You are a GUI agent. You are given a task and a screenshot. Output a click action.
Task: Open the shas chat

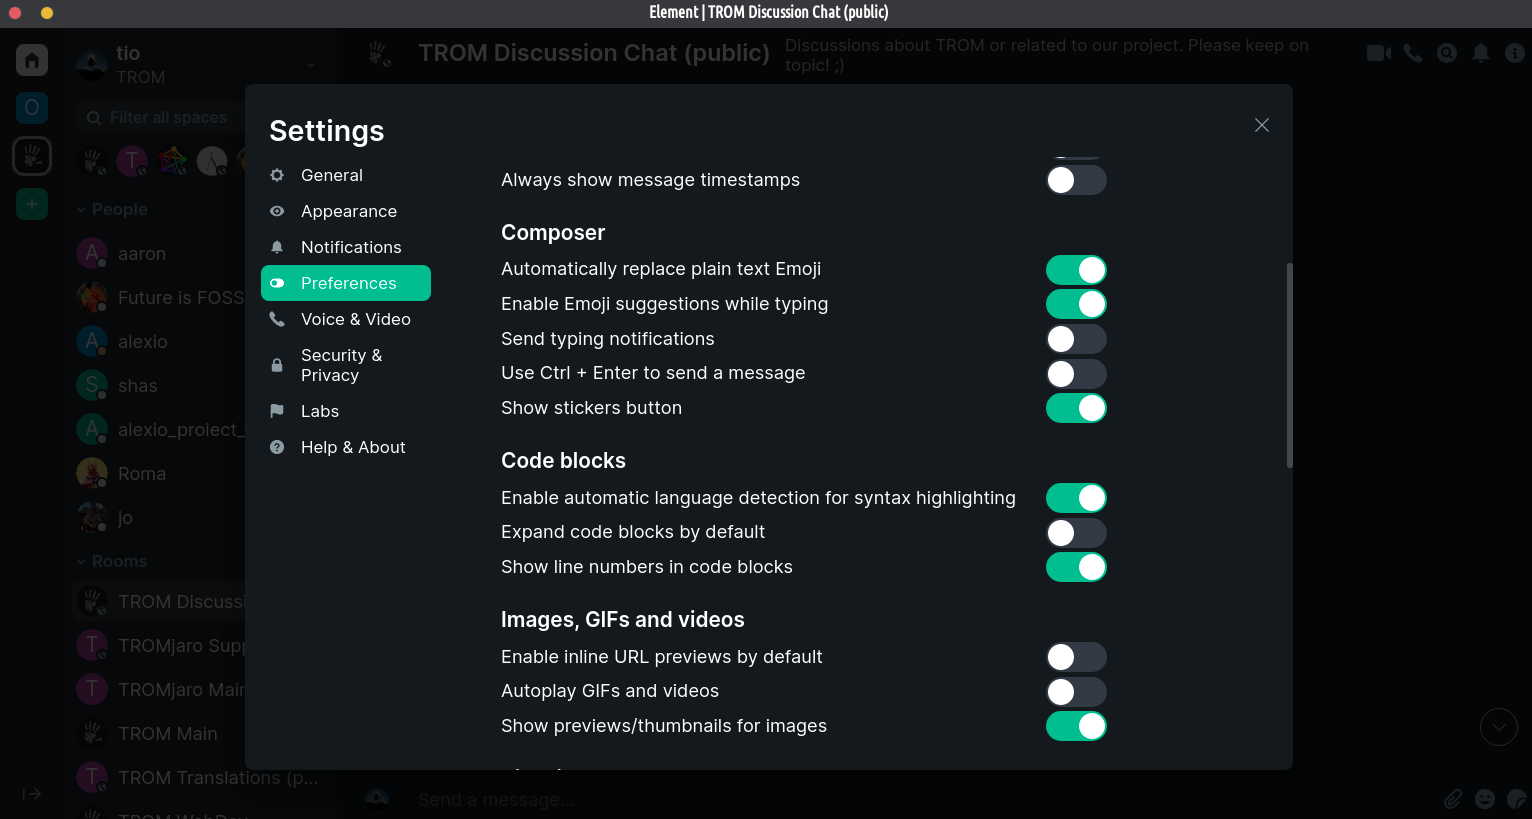coord(160,386)
